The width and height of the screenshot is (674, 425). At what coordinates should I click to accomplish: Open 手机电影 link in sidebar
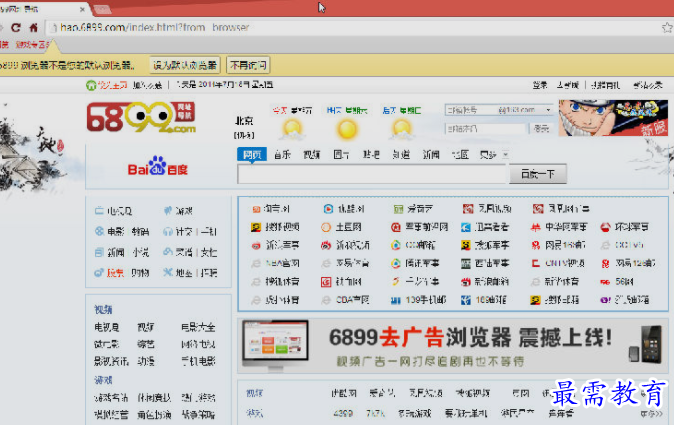[198, 361]
